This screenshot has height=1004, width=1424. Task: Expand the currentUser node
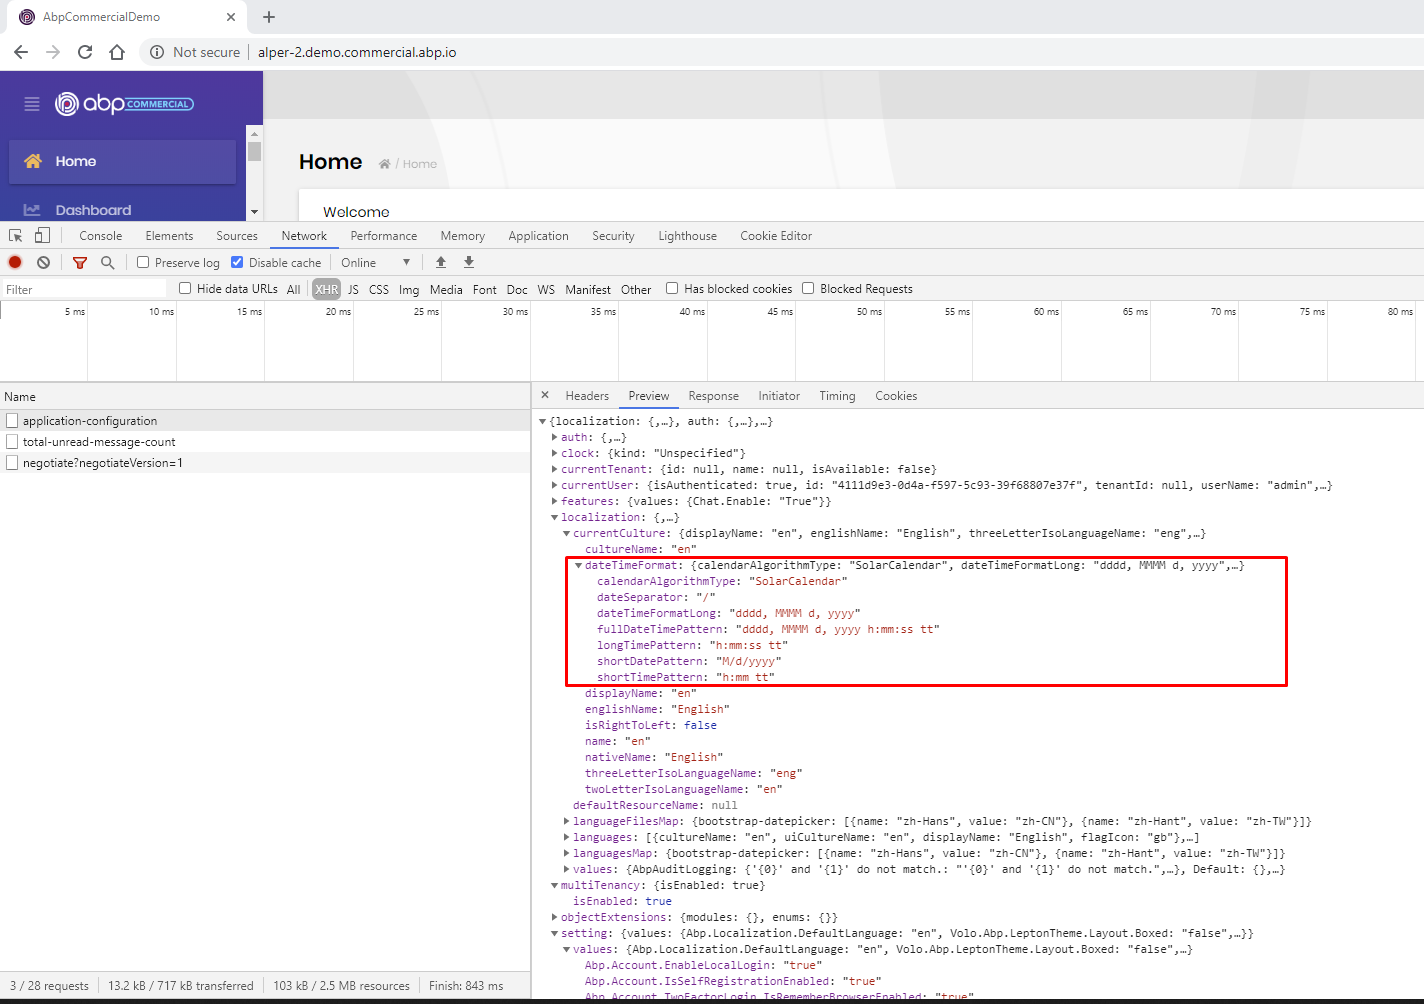click(555, 485)
